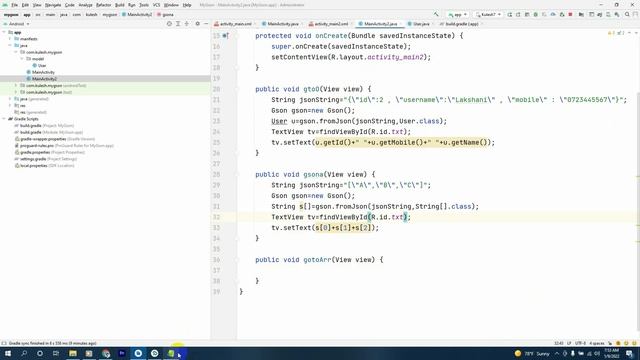Collapse the java folder node

(10, 46)
